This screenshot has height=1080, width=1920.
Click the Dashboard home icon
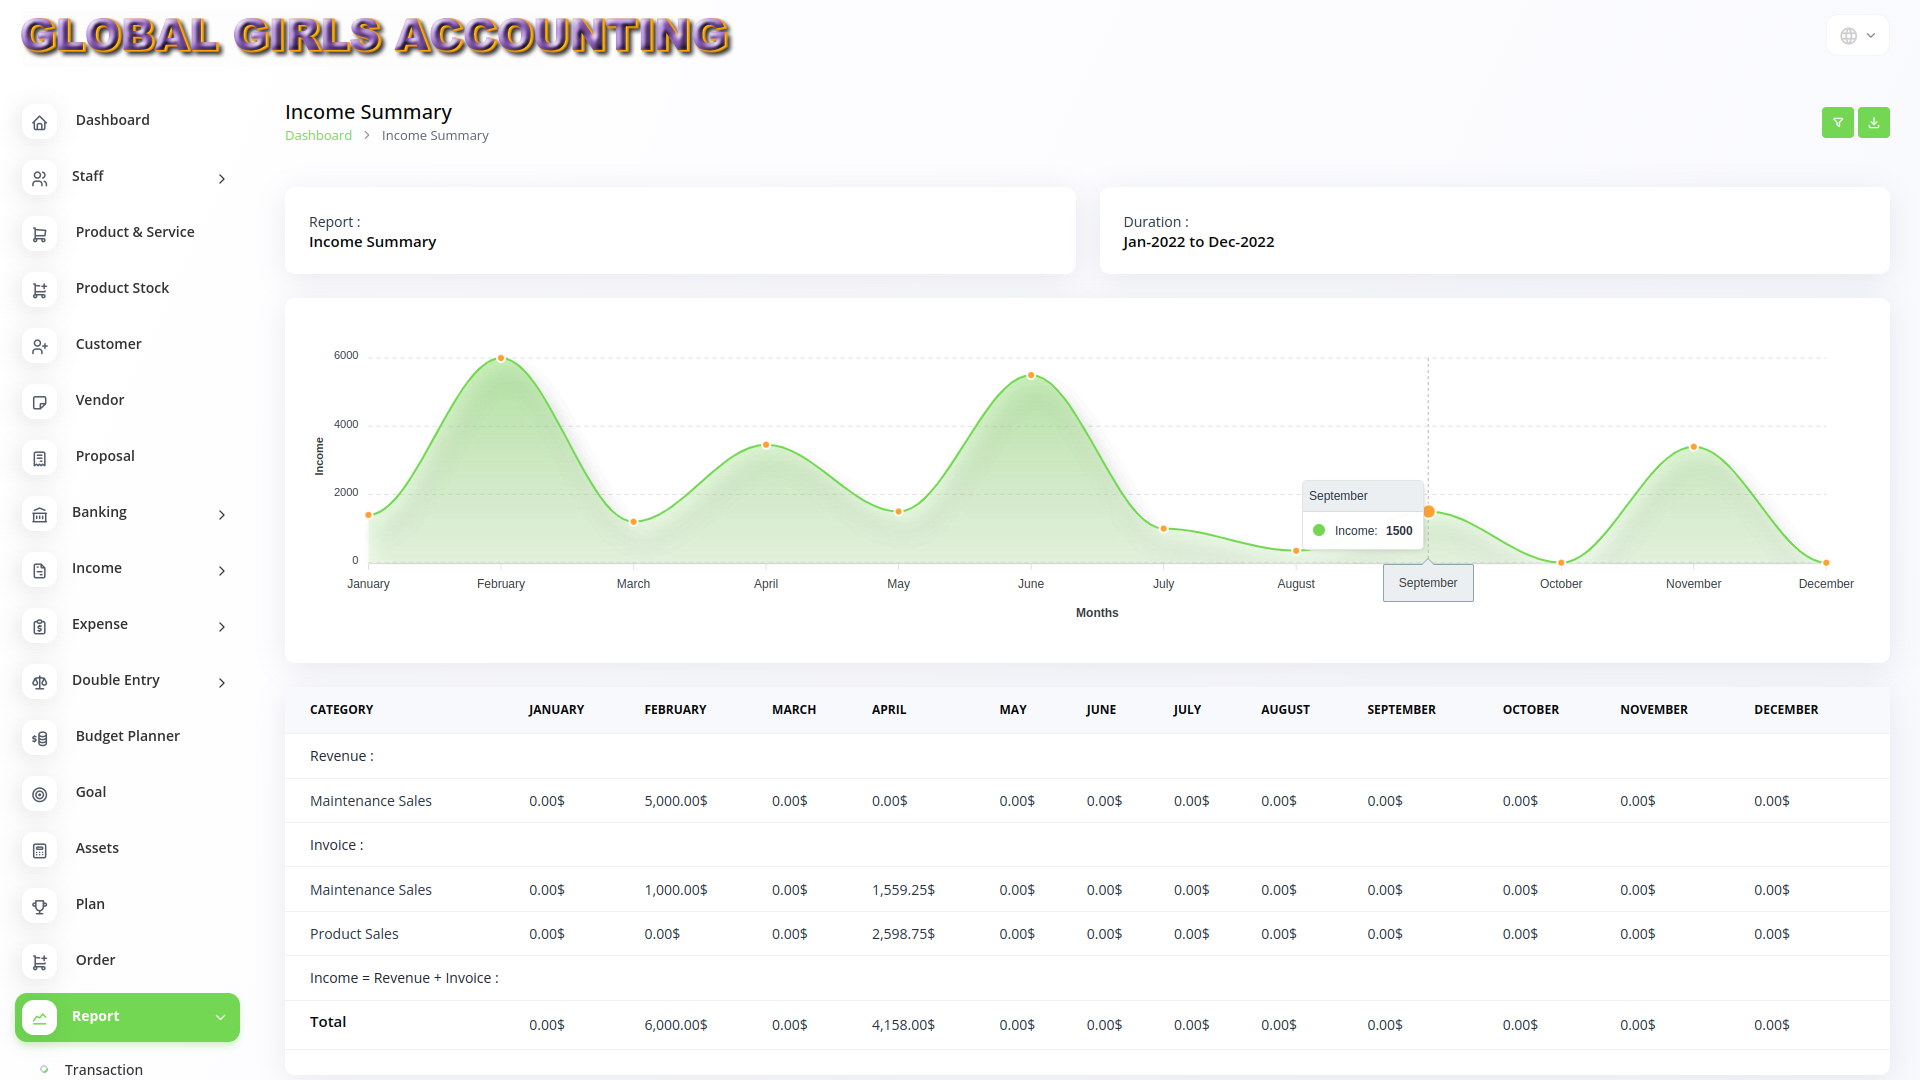(40, 122)
